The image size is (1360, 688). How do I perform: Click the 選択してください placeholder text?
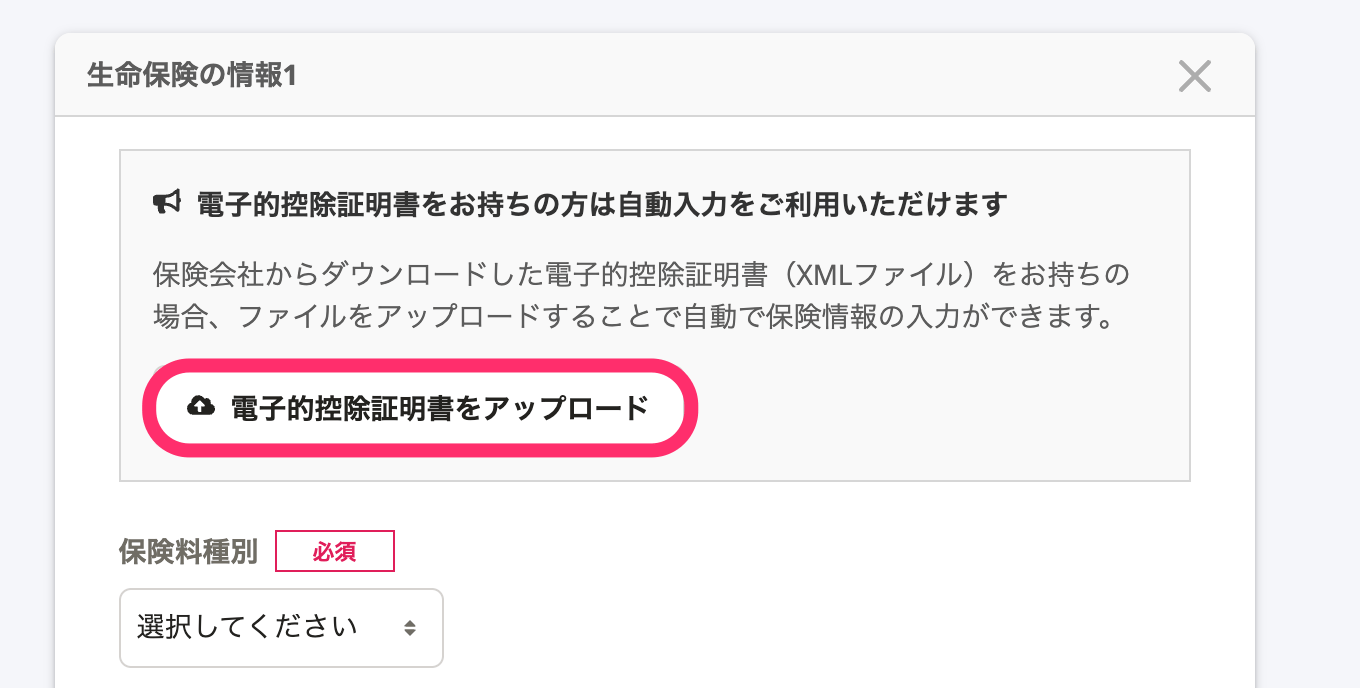[247, 628]
